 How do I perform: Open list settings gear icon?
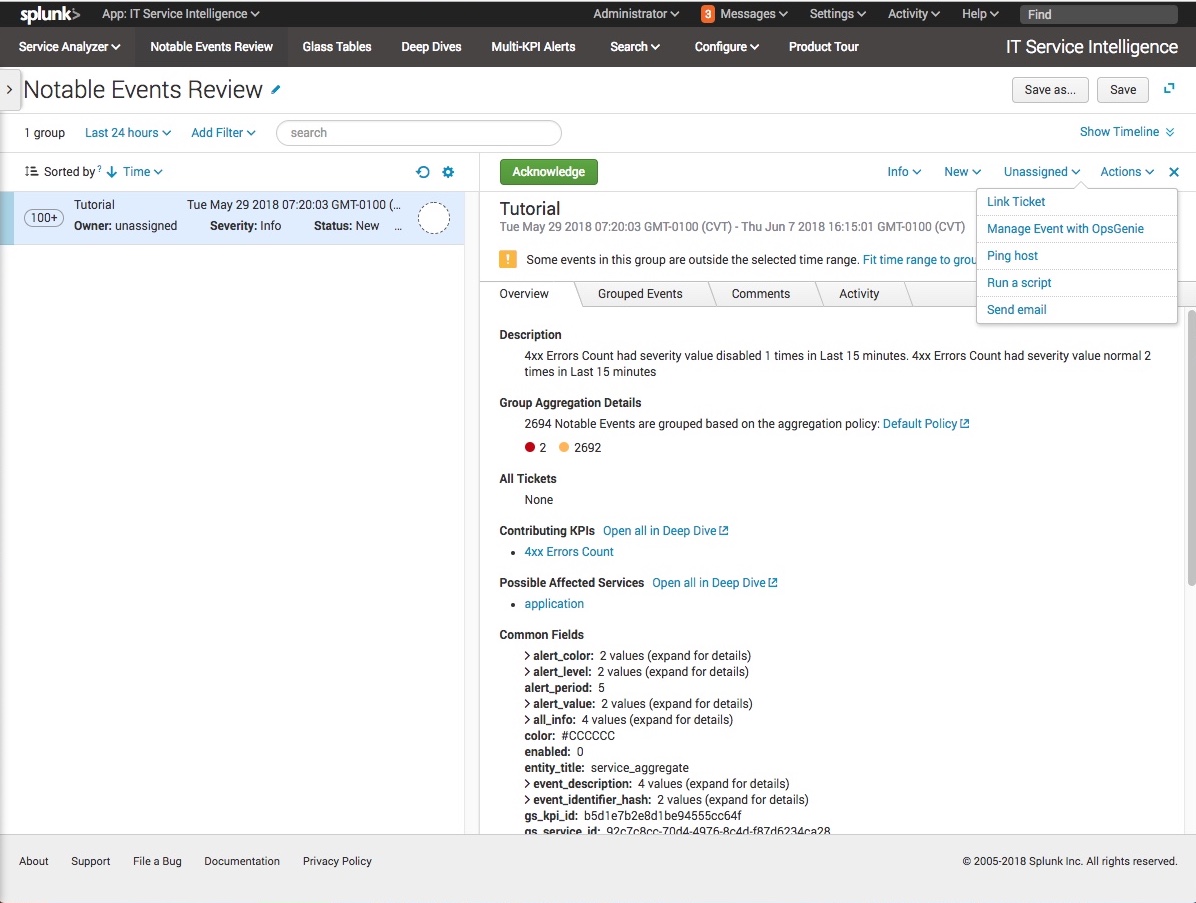click(448, 172)
